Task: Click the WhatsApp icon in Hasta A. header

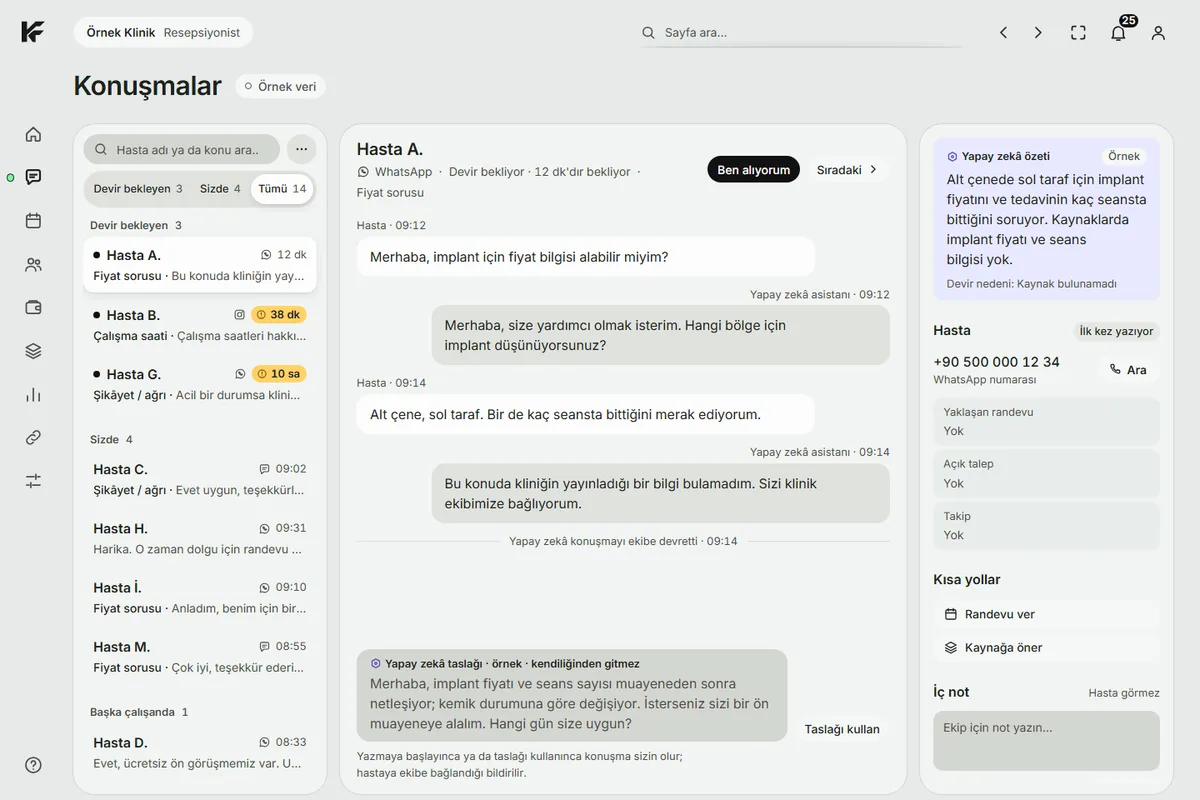Action: 363,172
